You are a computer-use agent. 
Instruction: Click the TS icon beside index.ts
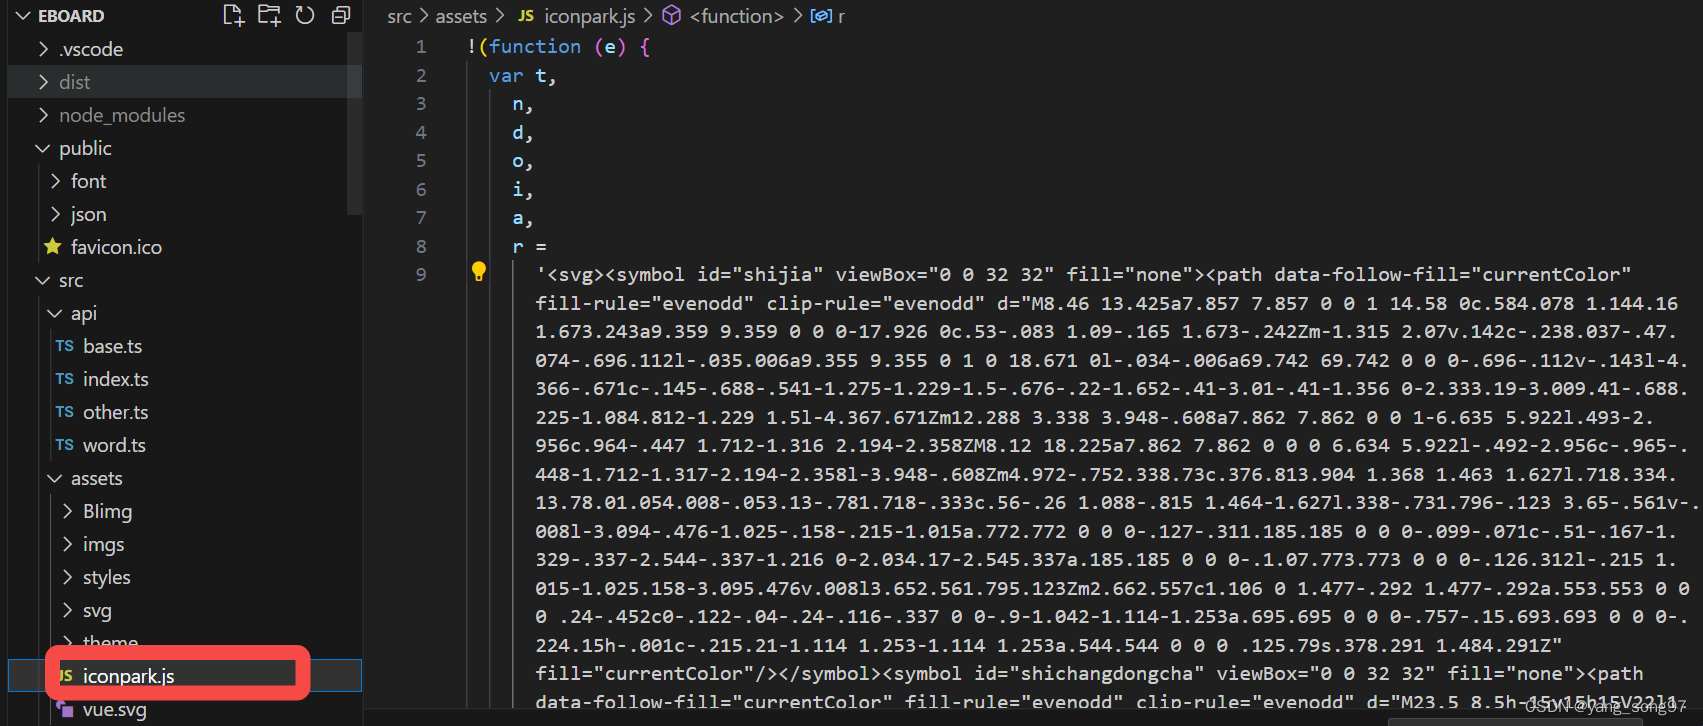coord(65,379)
